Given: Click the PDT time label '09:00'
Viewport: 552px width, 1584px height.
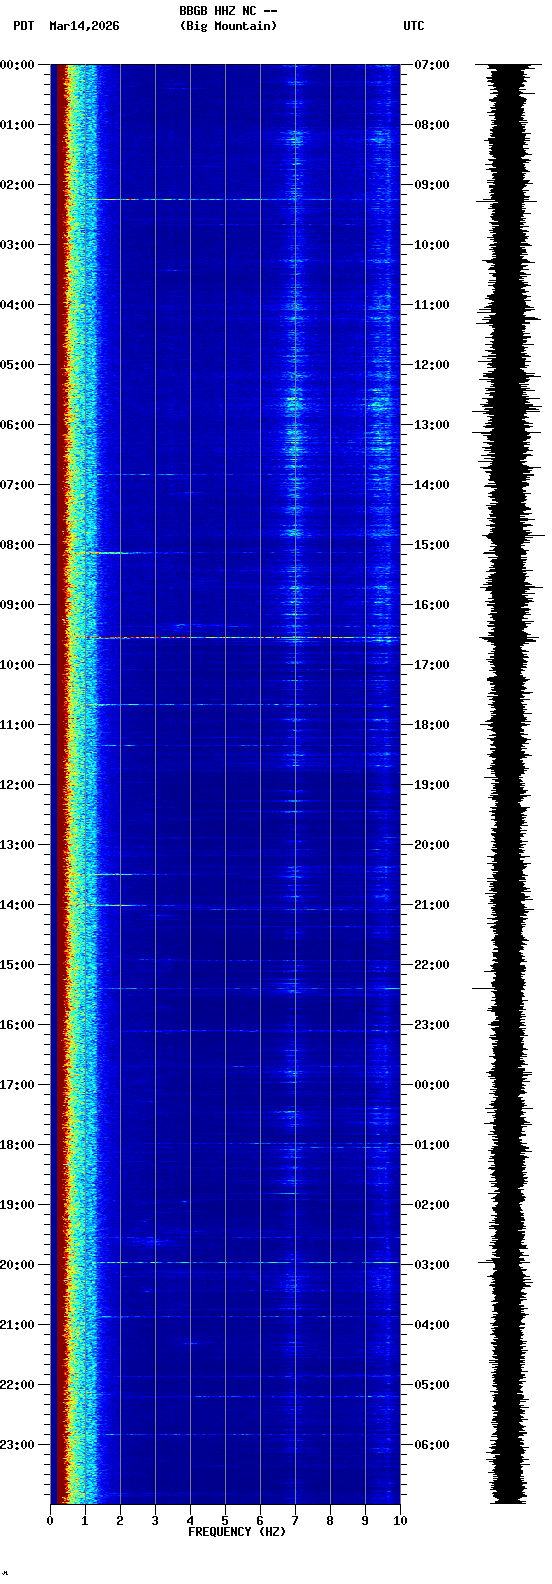Looking at the screenshot, I should point(17,605).
